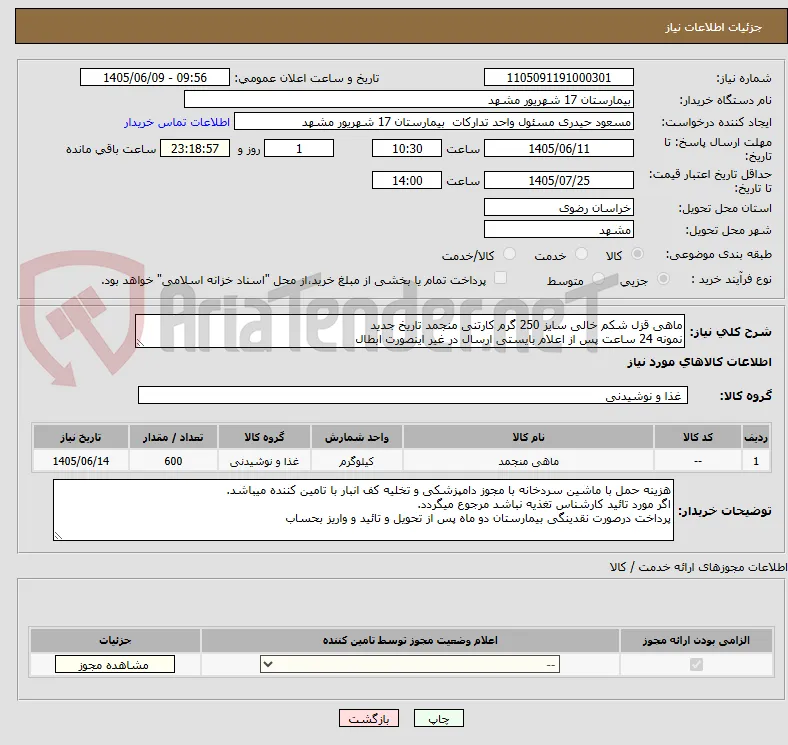Viewport: 788px width, 745px height.
Task: Click the quantity cell 600
Action: [x=173, y=461]
